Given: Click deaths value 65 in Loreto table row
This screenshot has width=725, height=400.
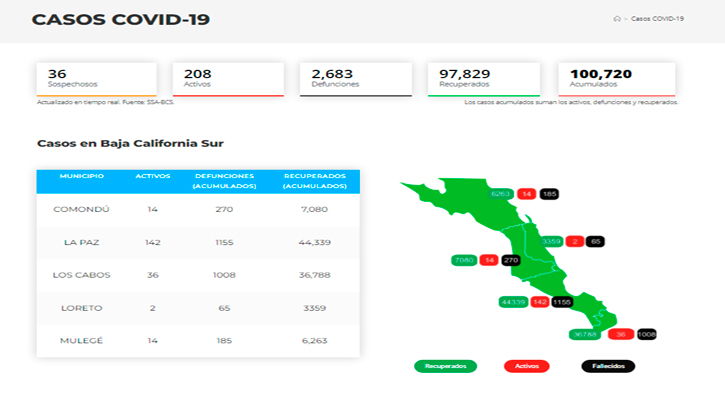Looking at the screenshot, I should [224, 308].
